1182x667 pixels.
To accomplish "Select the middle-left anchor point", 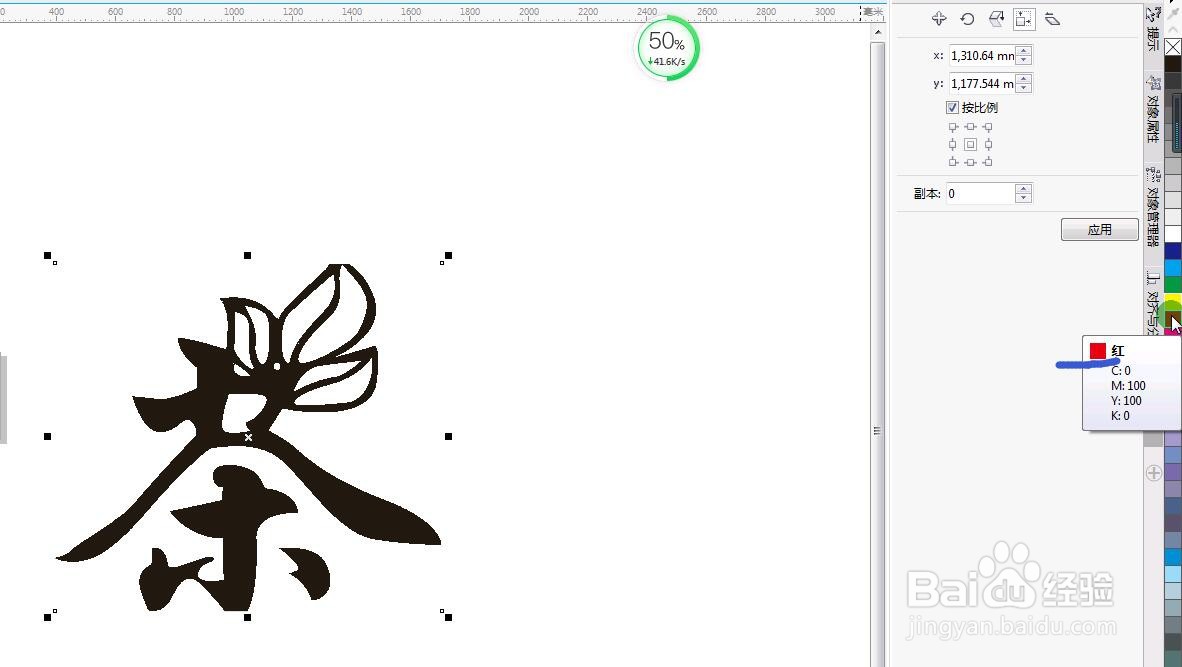I will 953,145.
